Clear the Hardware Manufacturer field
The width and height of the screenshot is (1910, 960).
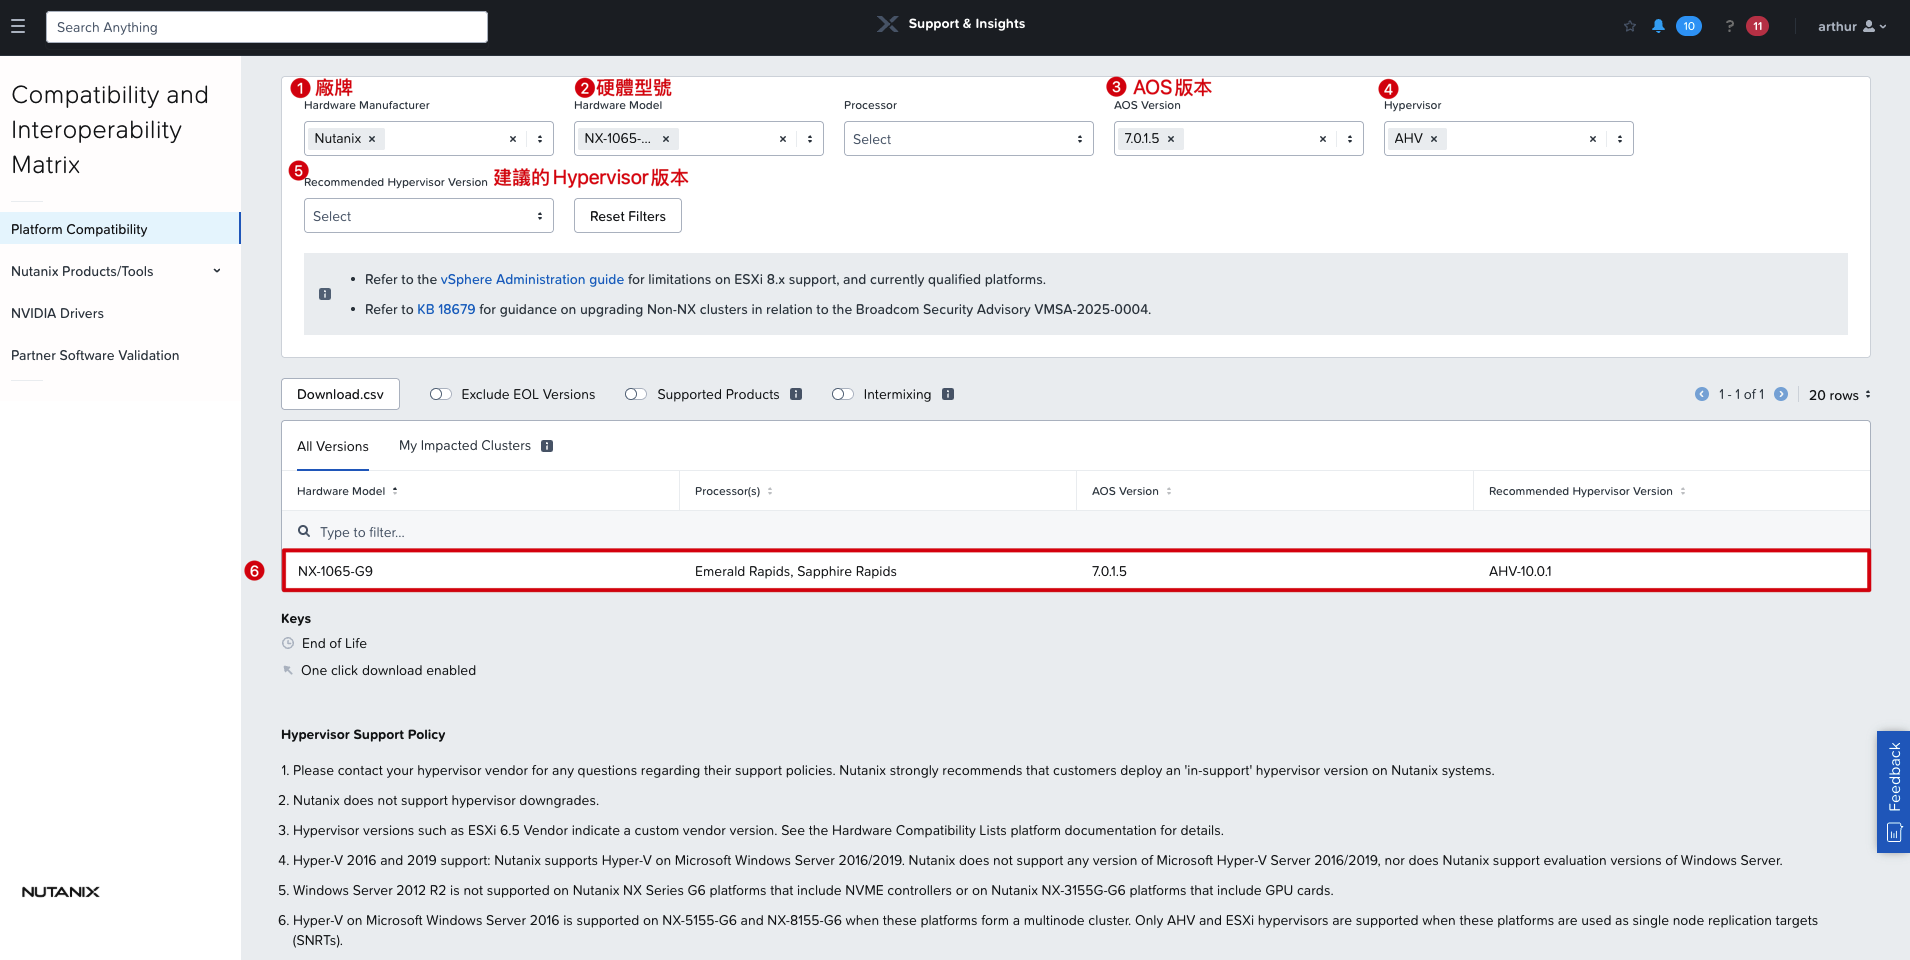point(513,139)
